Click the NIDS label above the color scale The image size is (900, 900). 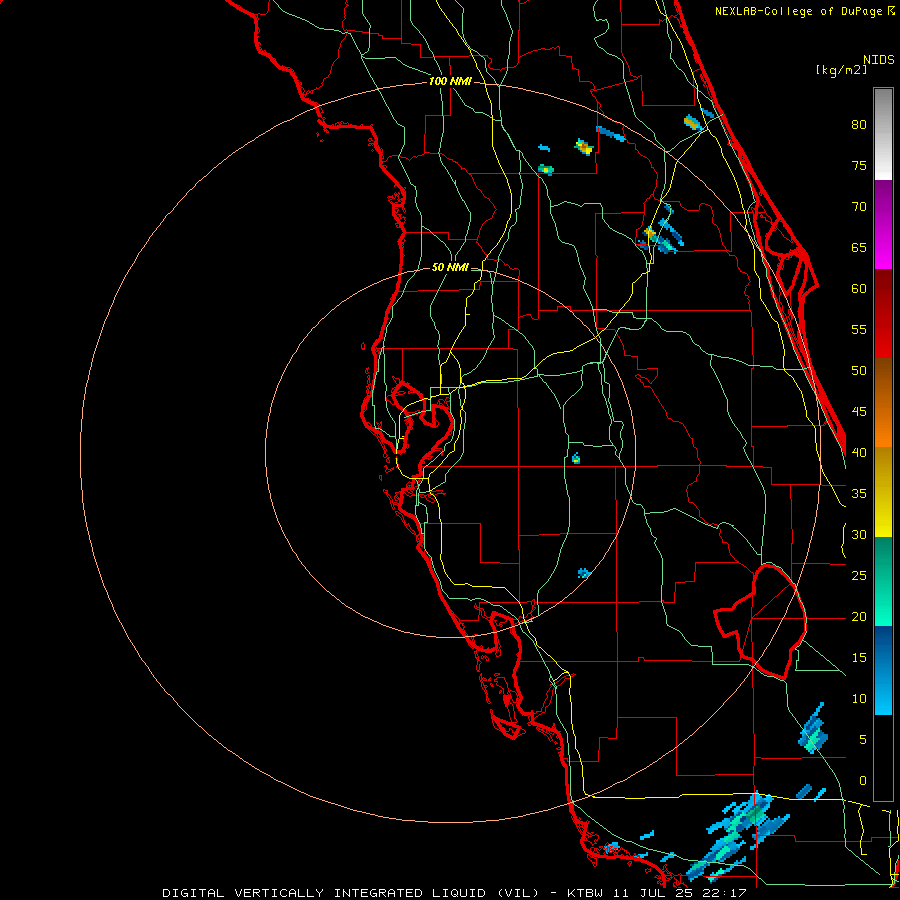pyautogui.click(x=878, y=60)
